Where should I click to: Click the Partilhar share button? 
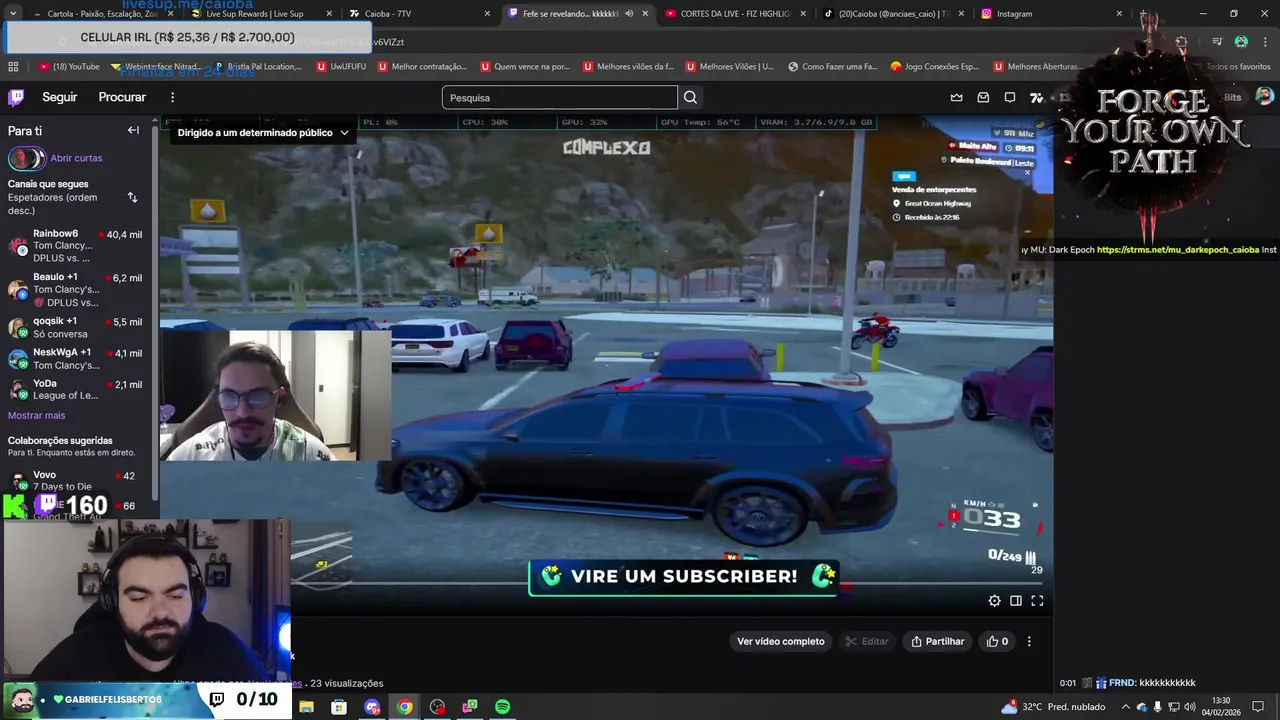(x=938, y=641)
